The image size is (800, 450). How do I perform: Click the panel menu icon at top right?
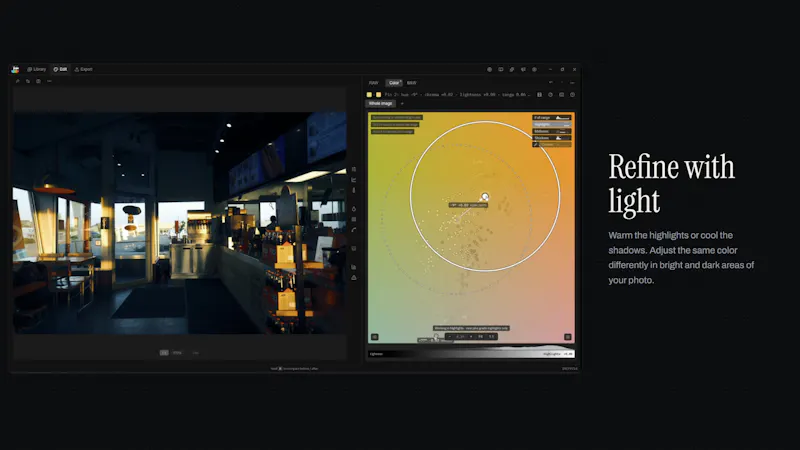[x=572, y=83]
